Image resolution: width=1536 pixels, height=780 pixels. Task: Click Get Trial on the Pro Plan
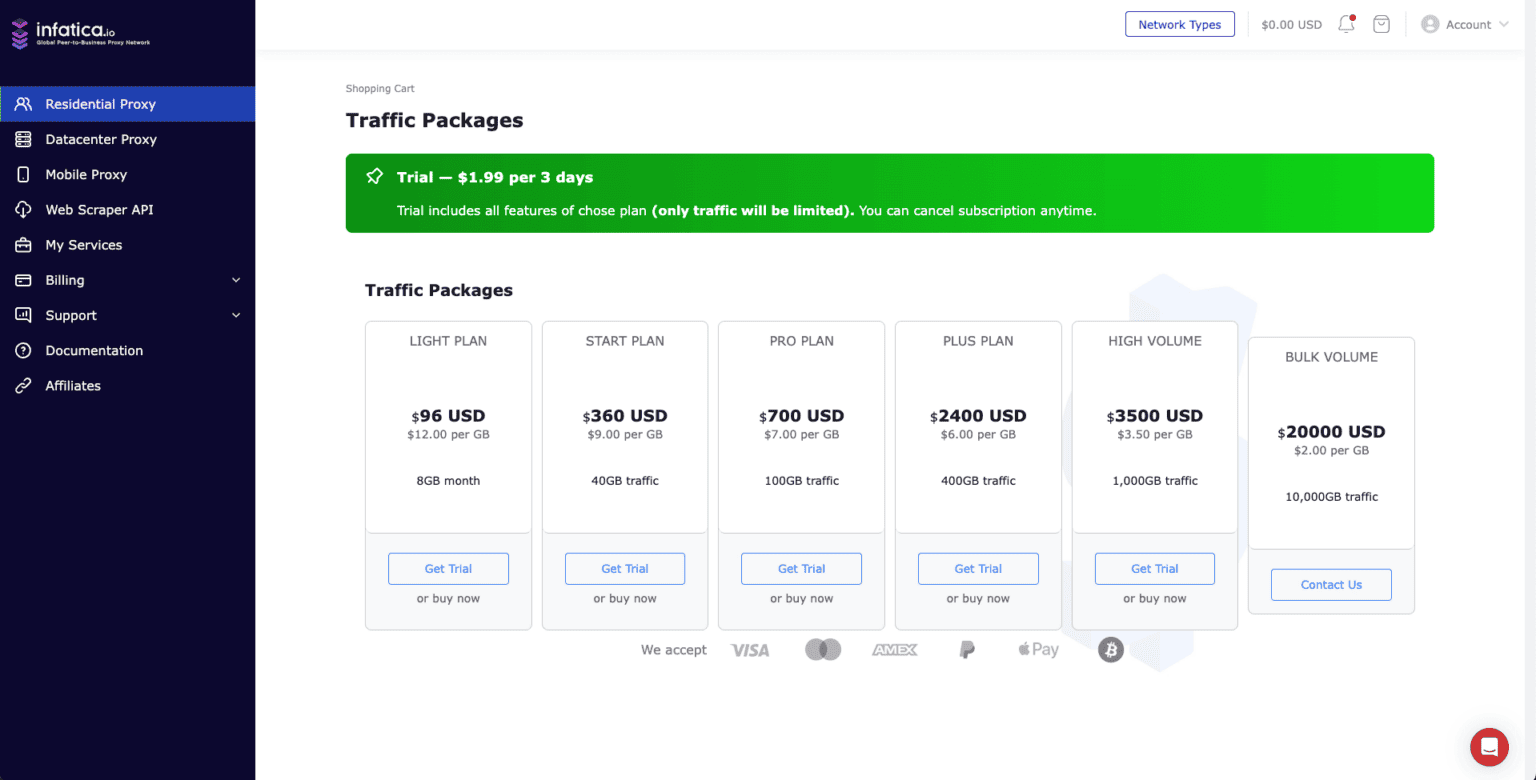coord(801,568)
